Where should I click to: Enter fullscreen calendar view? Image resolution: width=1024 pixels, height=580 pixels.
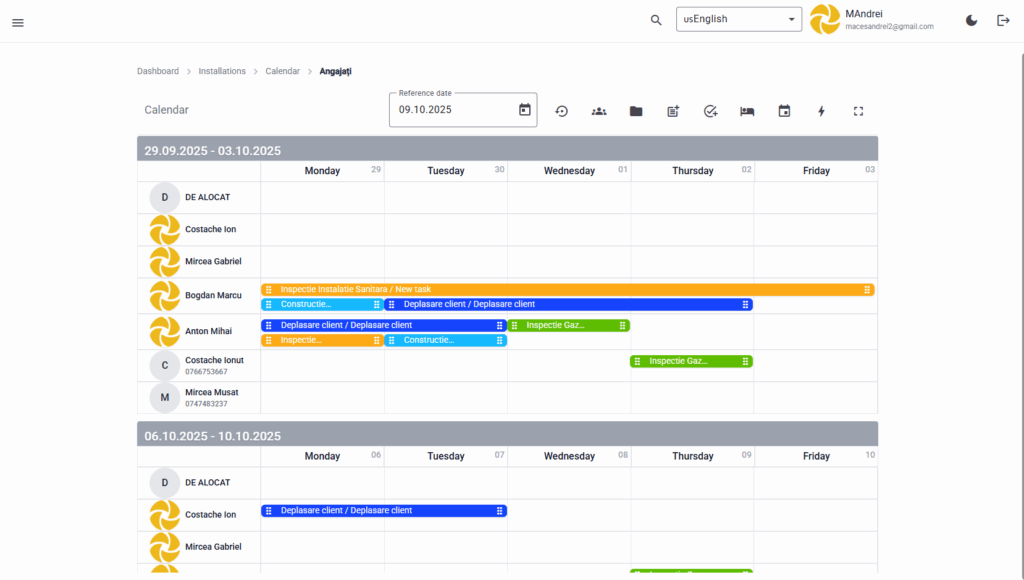pos(858,111)
